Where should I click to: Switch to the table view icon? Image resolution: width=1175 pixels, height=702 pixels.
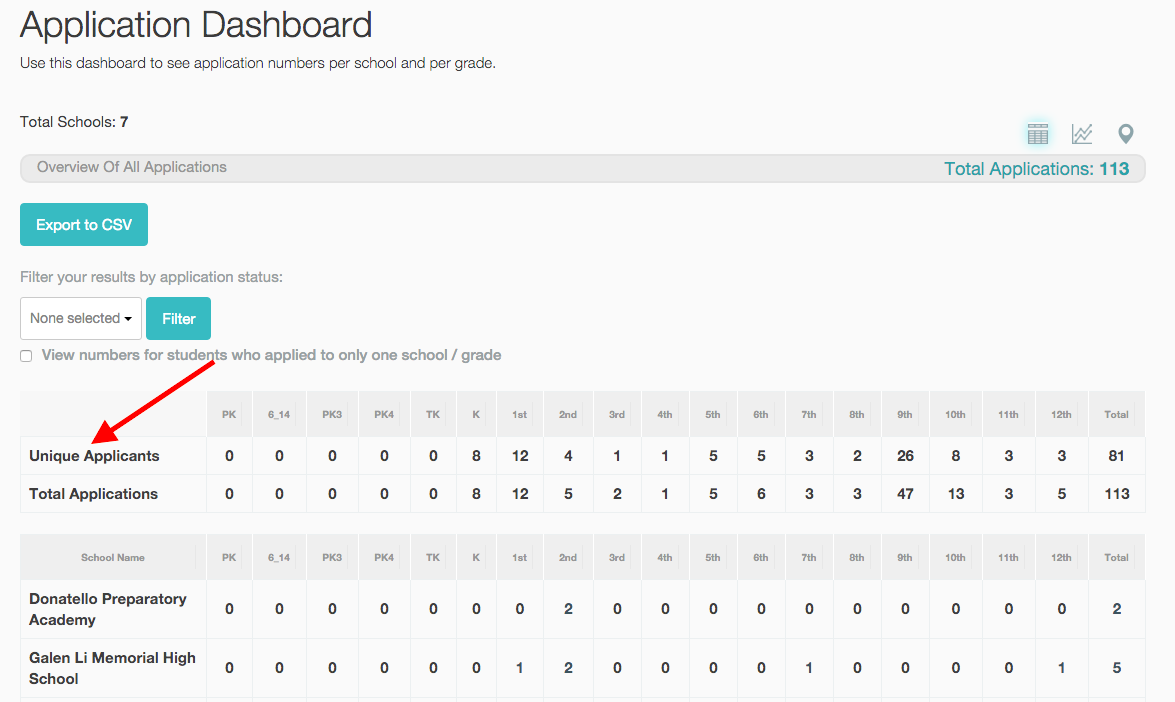(x=1038, y=134)
